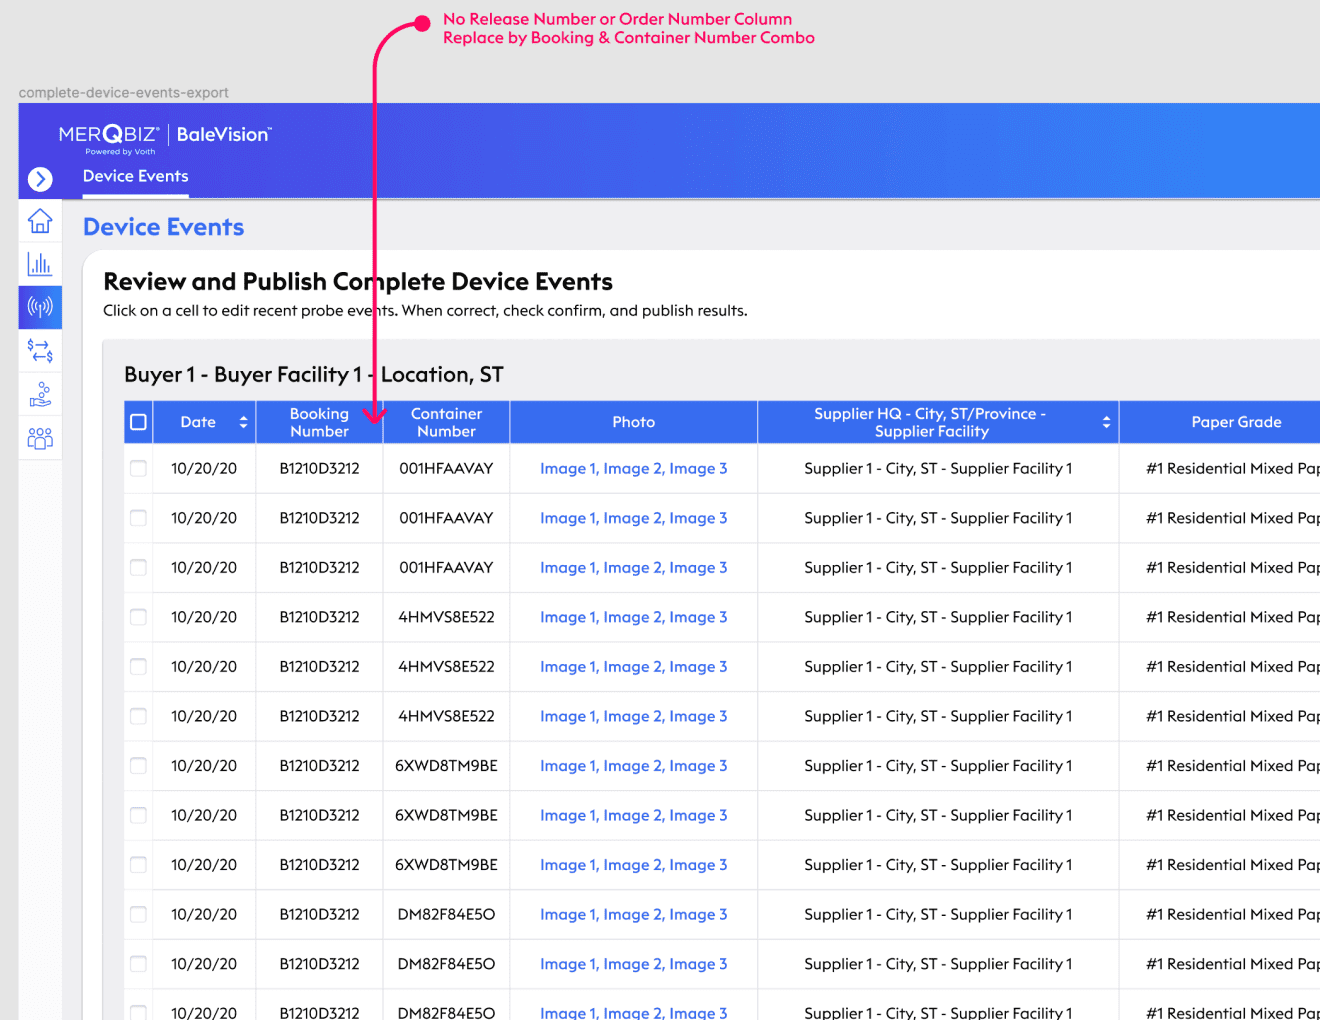Tick the checkbox on the first 4HMVS8E522 row
Viewport: 1320px width, 1020px height.
click(139, 617)
